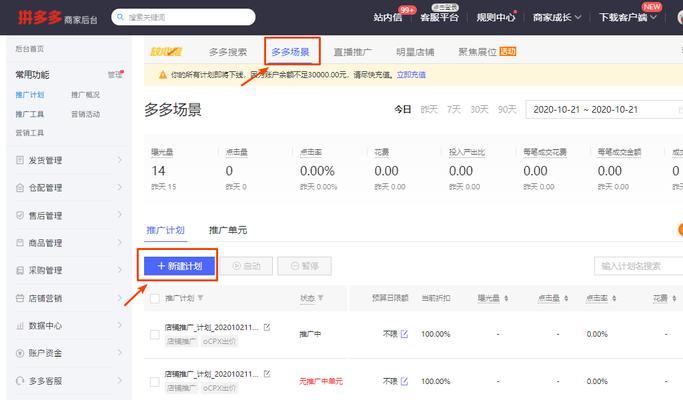Switch to the 直播推广 tab

point(353,52)
